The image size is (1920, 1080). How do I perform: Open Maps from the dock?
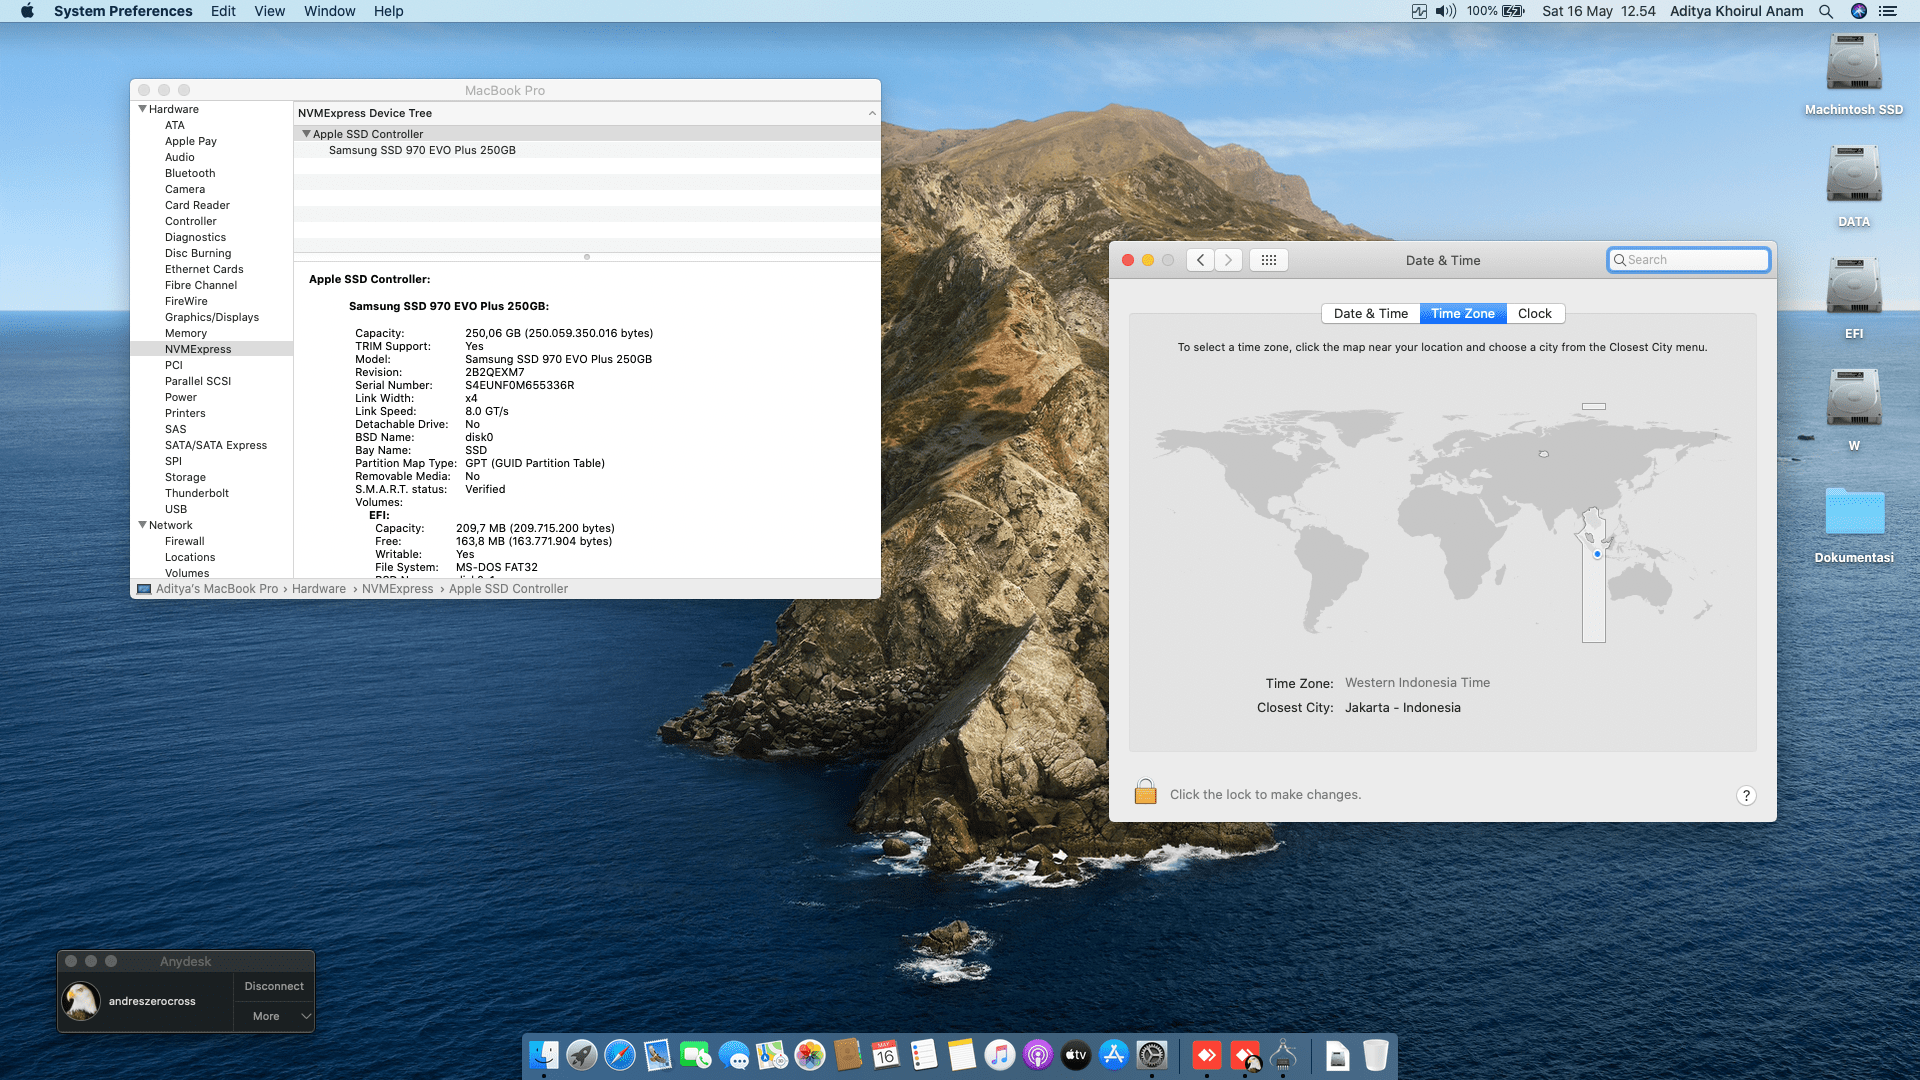pos(772,1055)
